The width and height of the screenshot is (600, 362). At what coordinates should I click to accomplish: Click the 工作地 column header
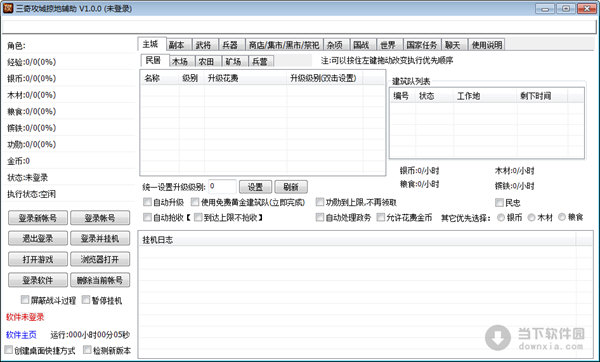486,96
